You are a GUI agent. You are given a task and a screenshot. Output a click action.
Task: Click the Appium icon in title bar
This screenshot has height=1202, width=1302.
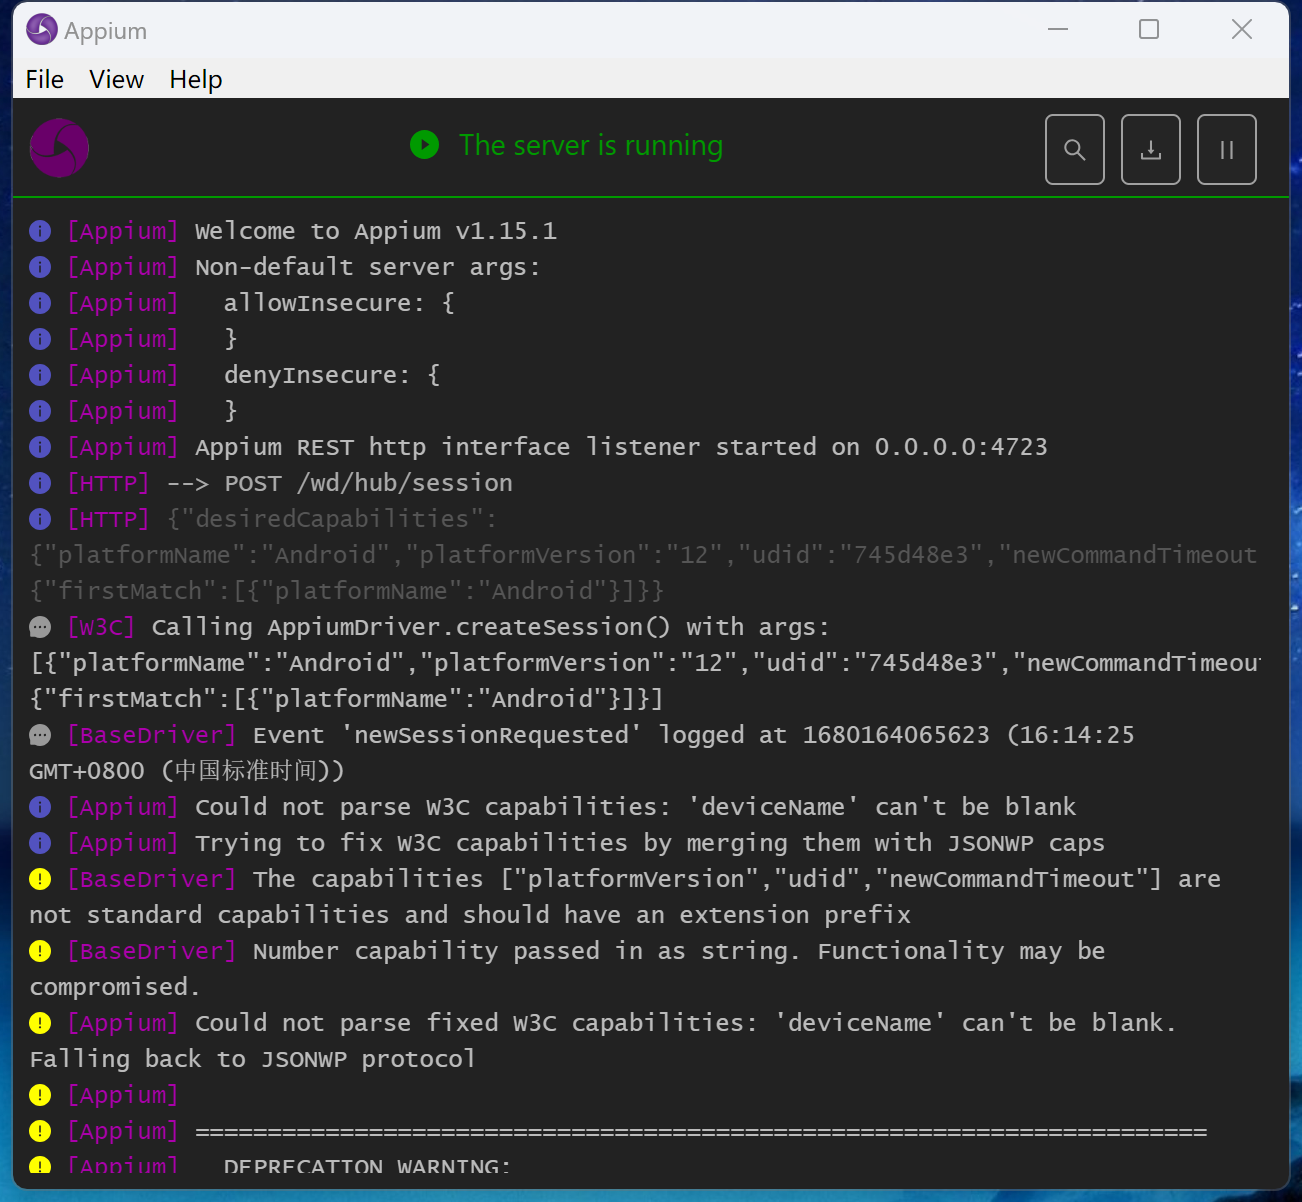point(41,30)
